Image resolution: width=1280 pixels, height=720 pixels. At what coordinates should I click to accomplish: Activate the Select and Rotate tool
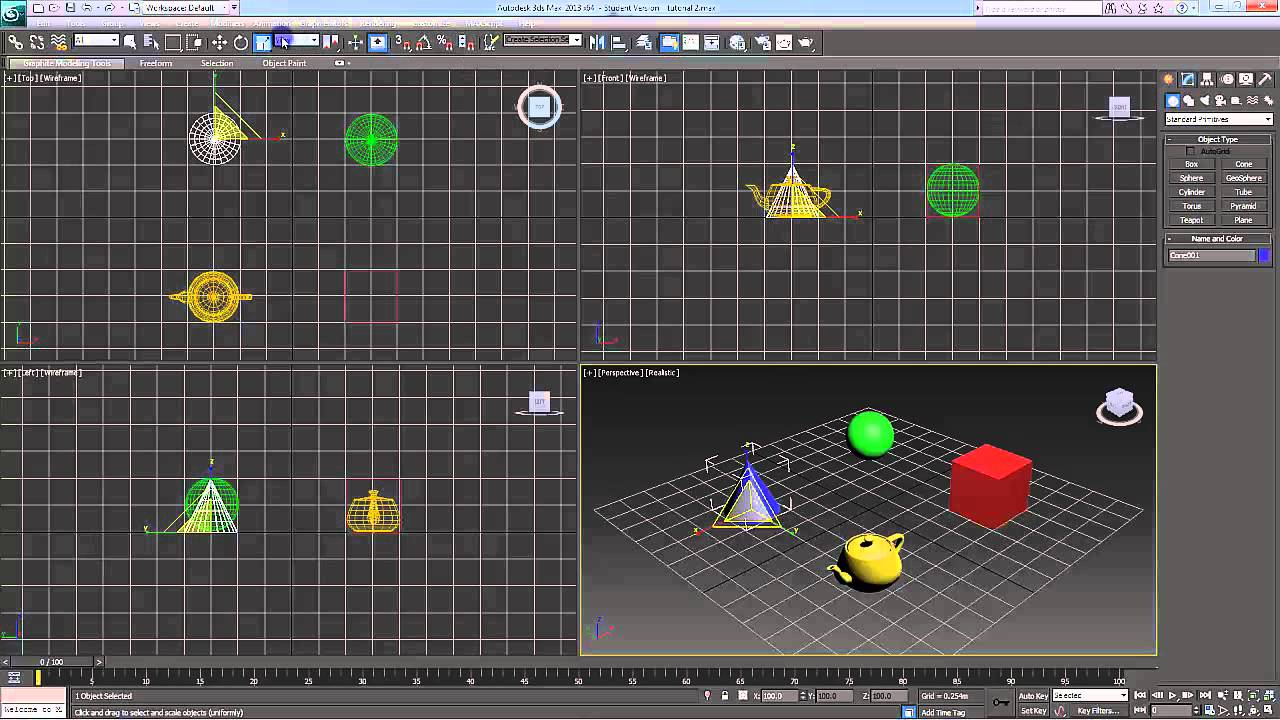(241, 42)
